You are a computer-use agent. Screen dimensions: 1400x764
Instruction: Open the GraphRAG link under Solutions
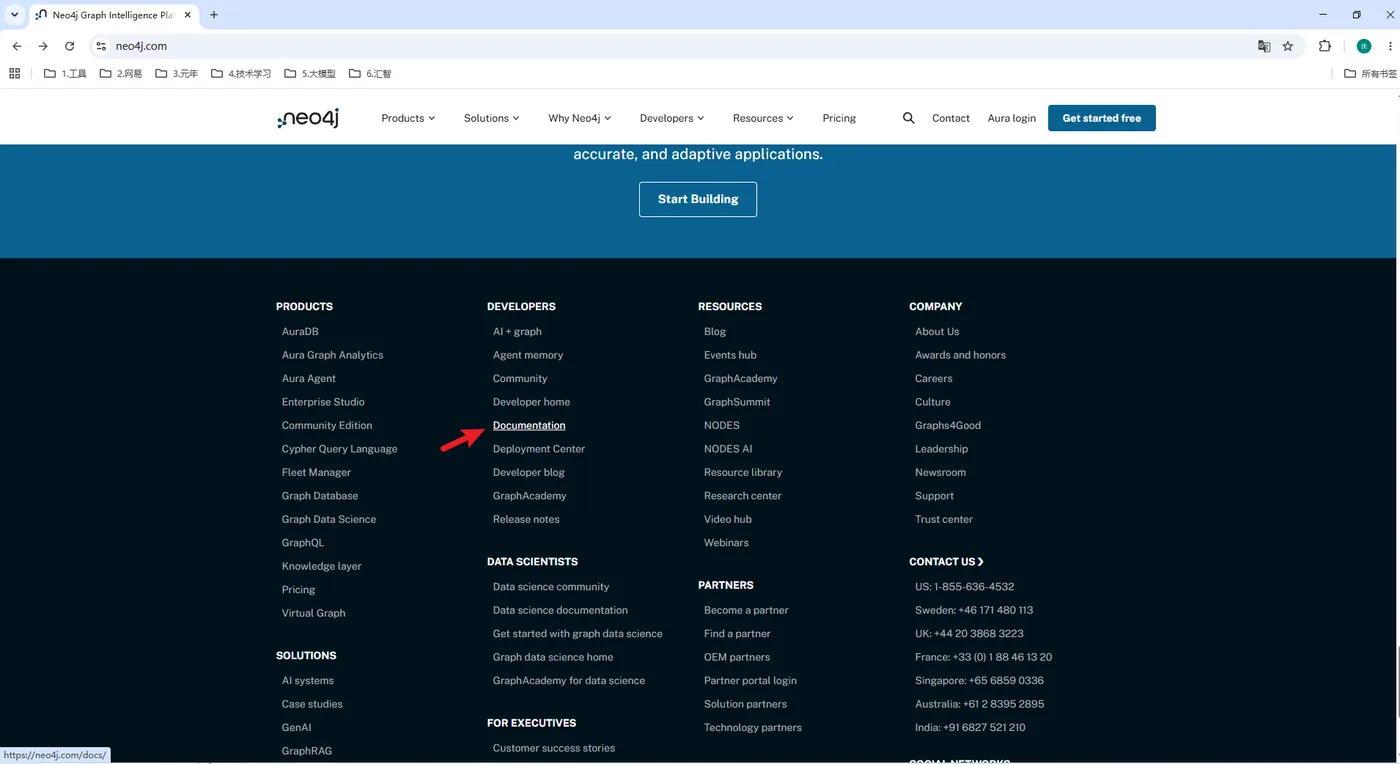pyautogui.click(x=307, y=751)
